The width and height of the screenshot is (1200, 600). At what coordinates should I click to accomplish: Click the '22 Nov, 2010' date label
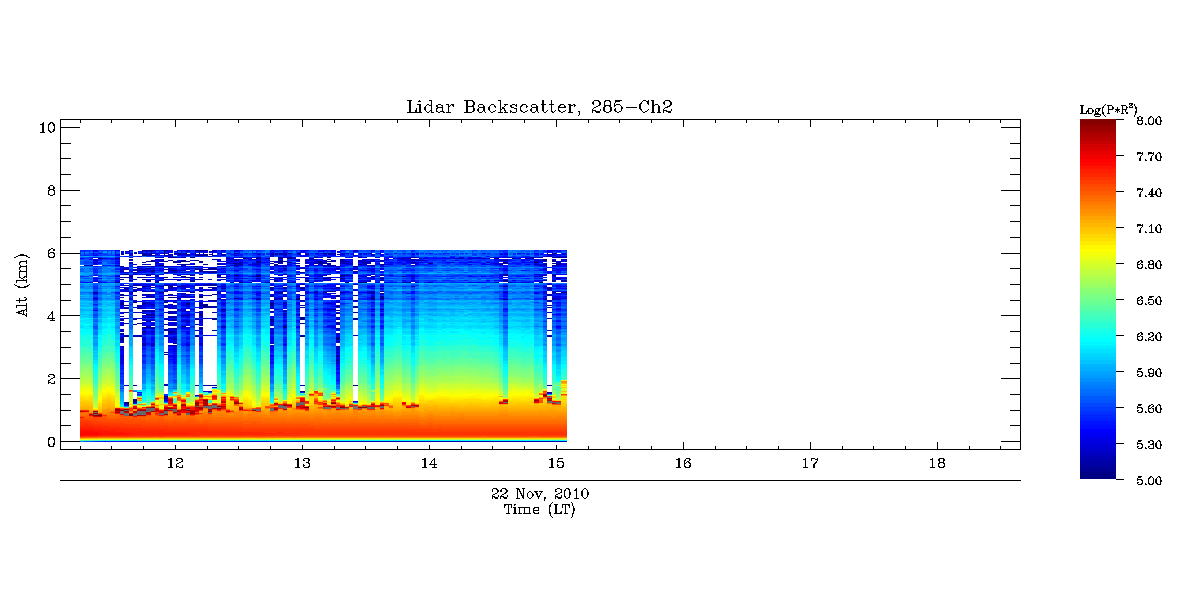click(x=539, y=494)
